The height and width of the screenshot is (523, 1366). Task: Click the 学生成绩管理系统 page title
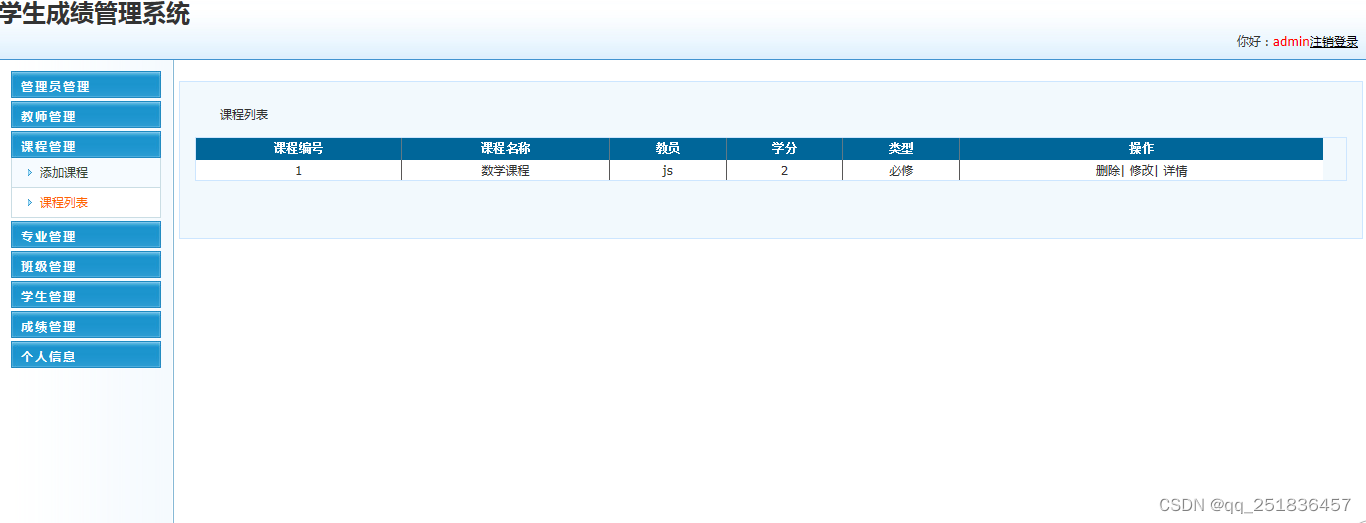pos(95,14)
